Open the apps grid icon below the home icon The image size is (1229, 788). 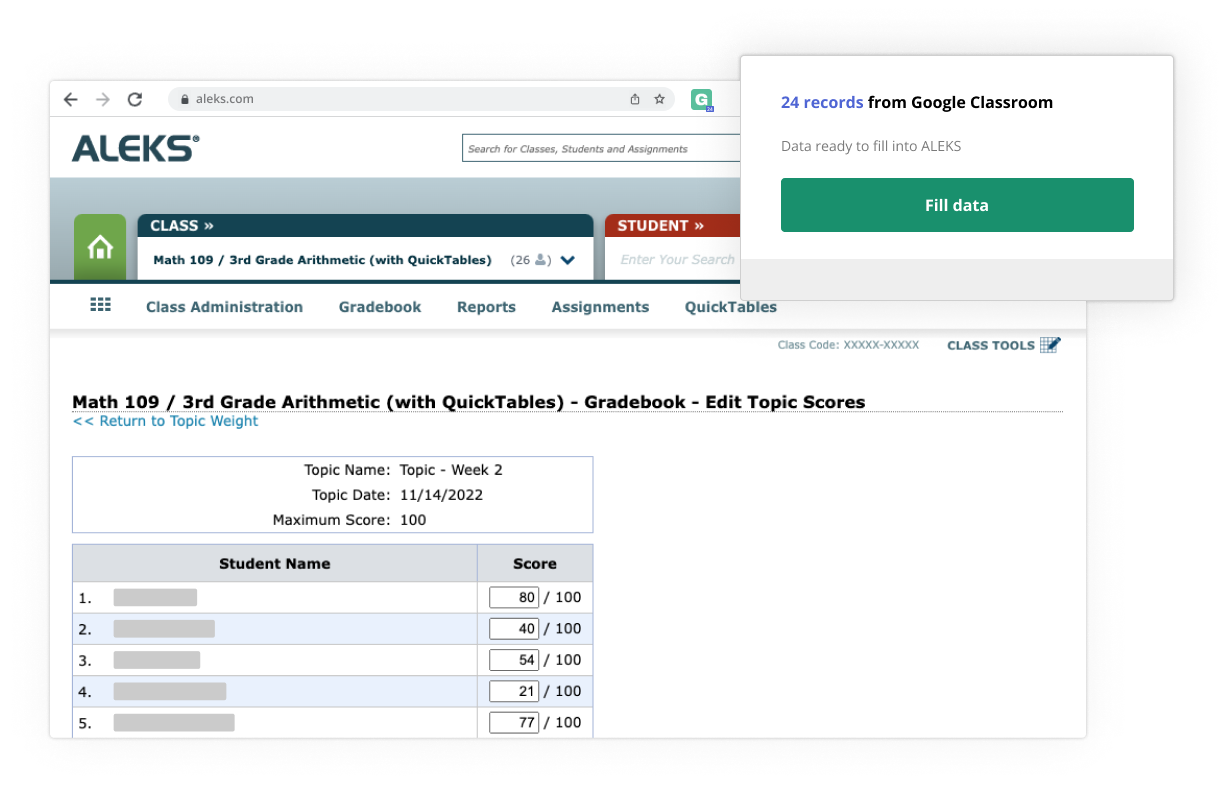pos(100,306)
